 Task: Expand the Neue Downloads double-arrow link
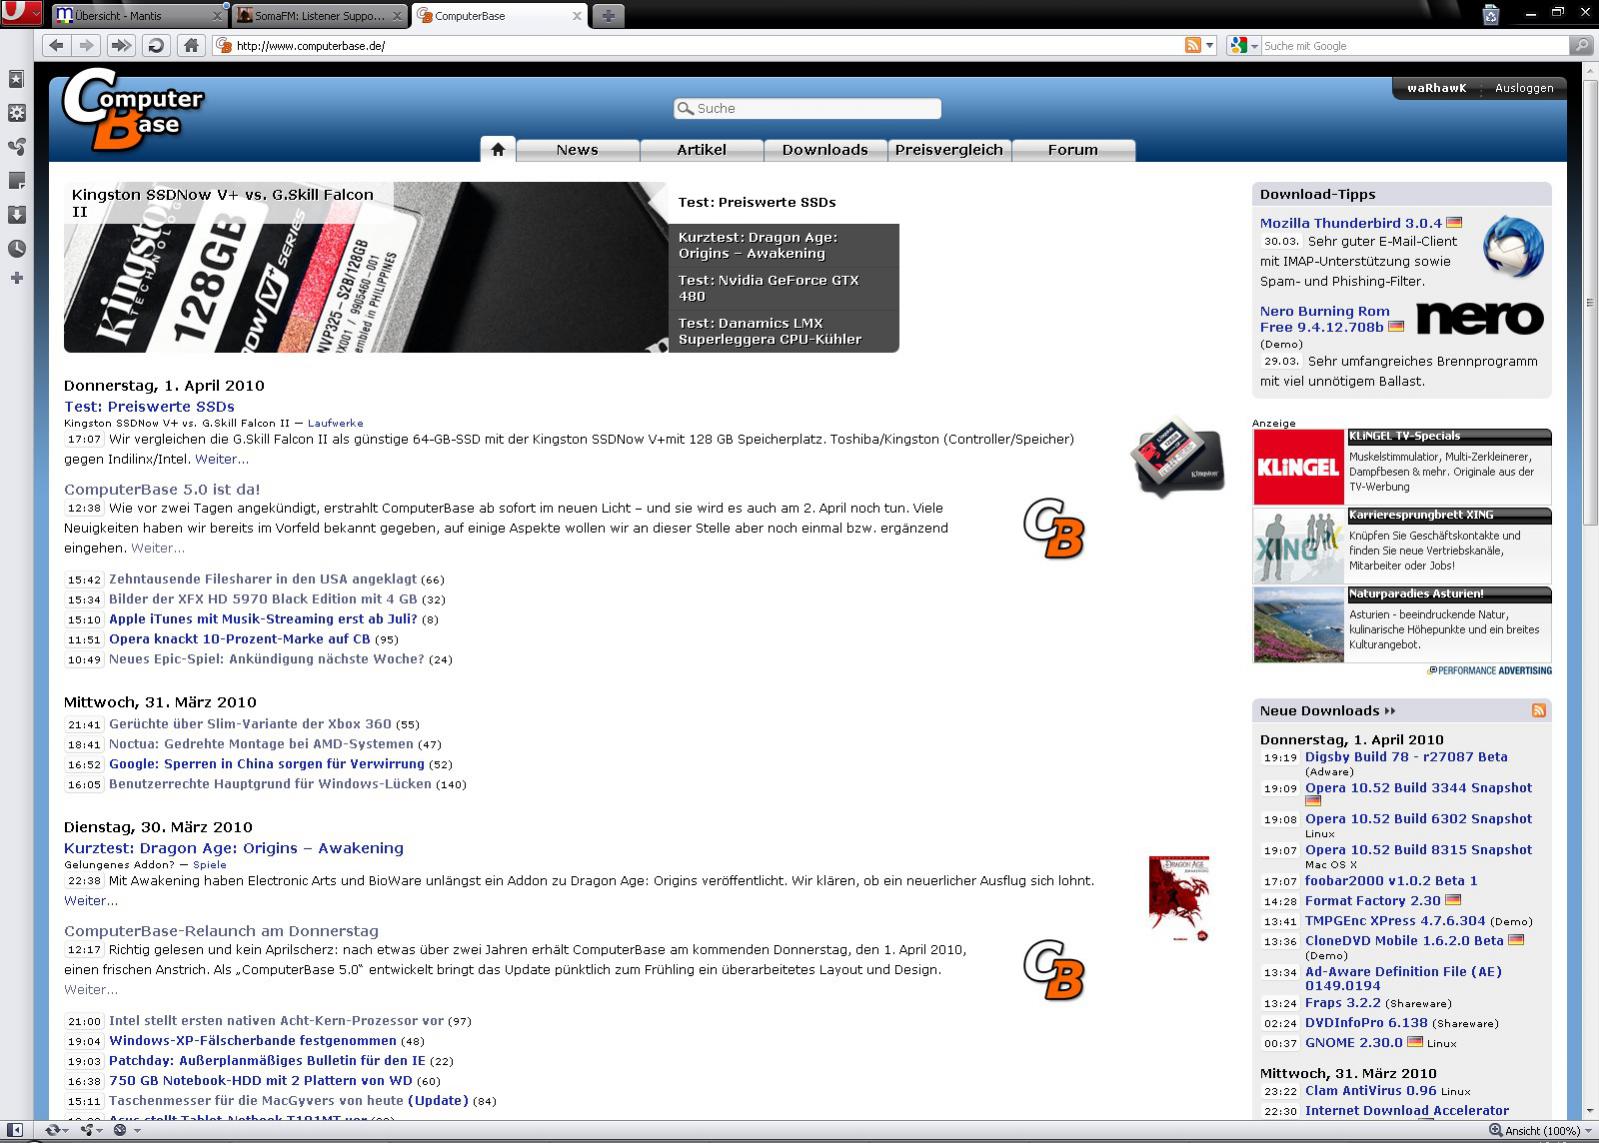1390,711
